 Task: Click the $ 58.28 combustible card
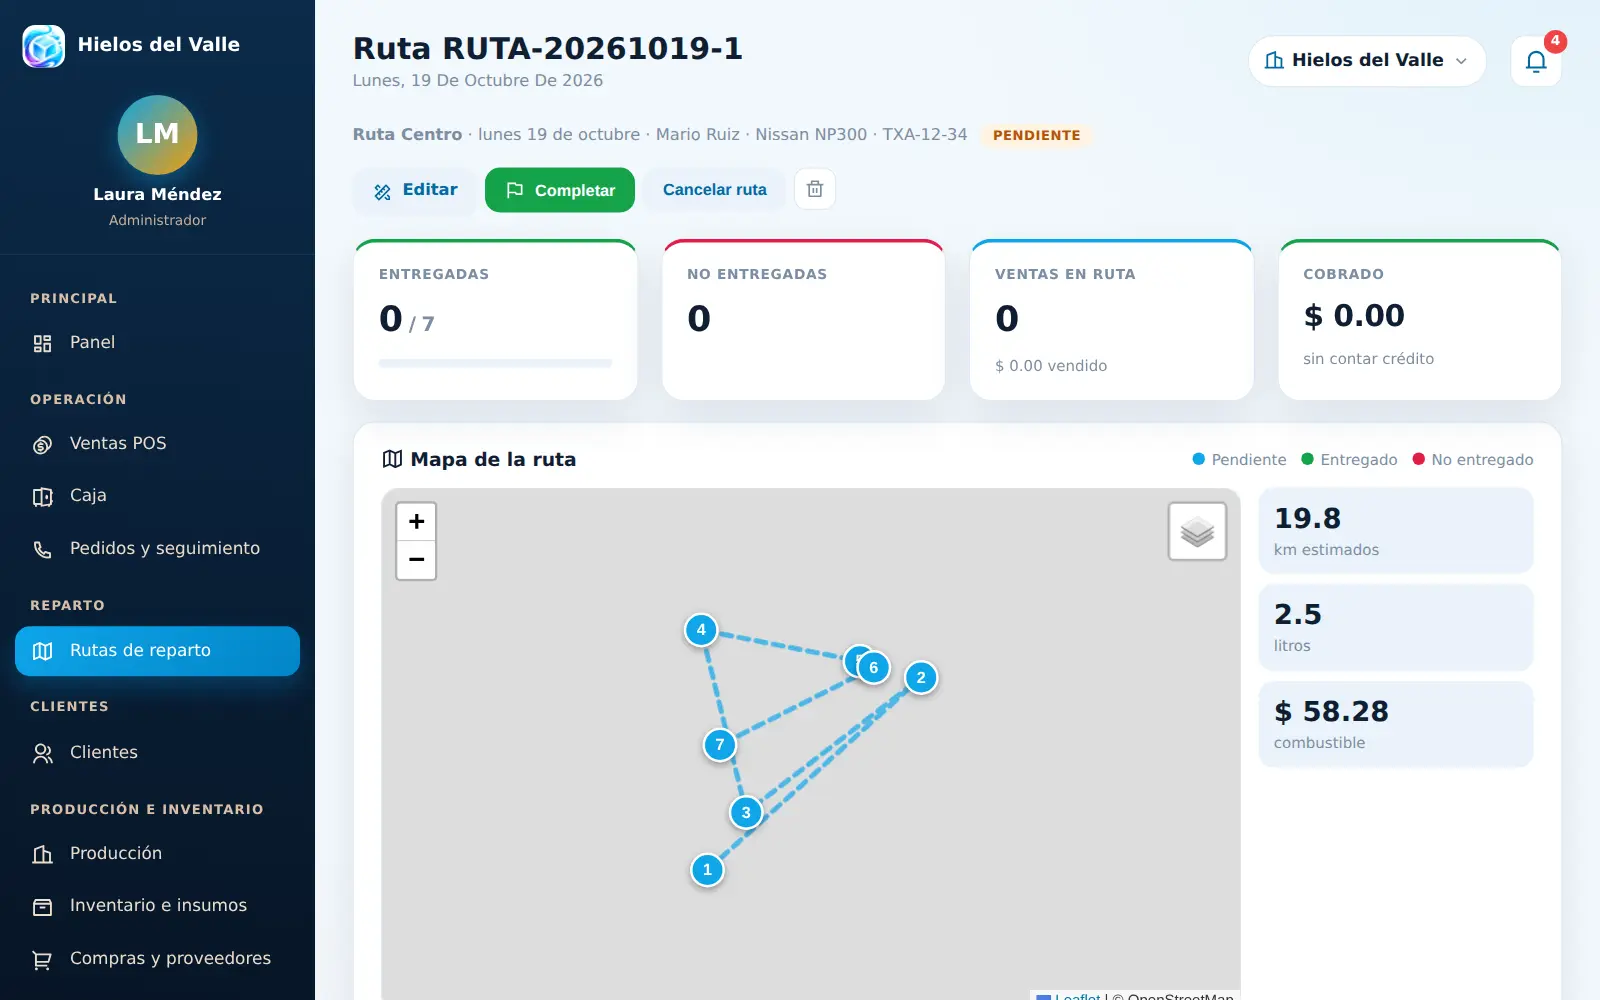(x=1396, y=724)
